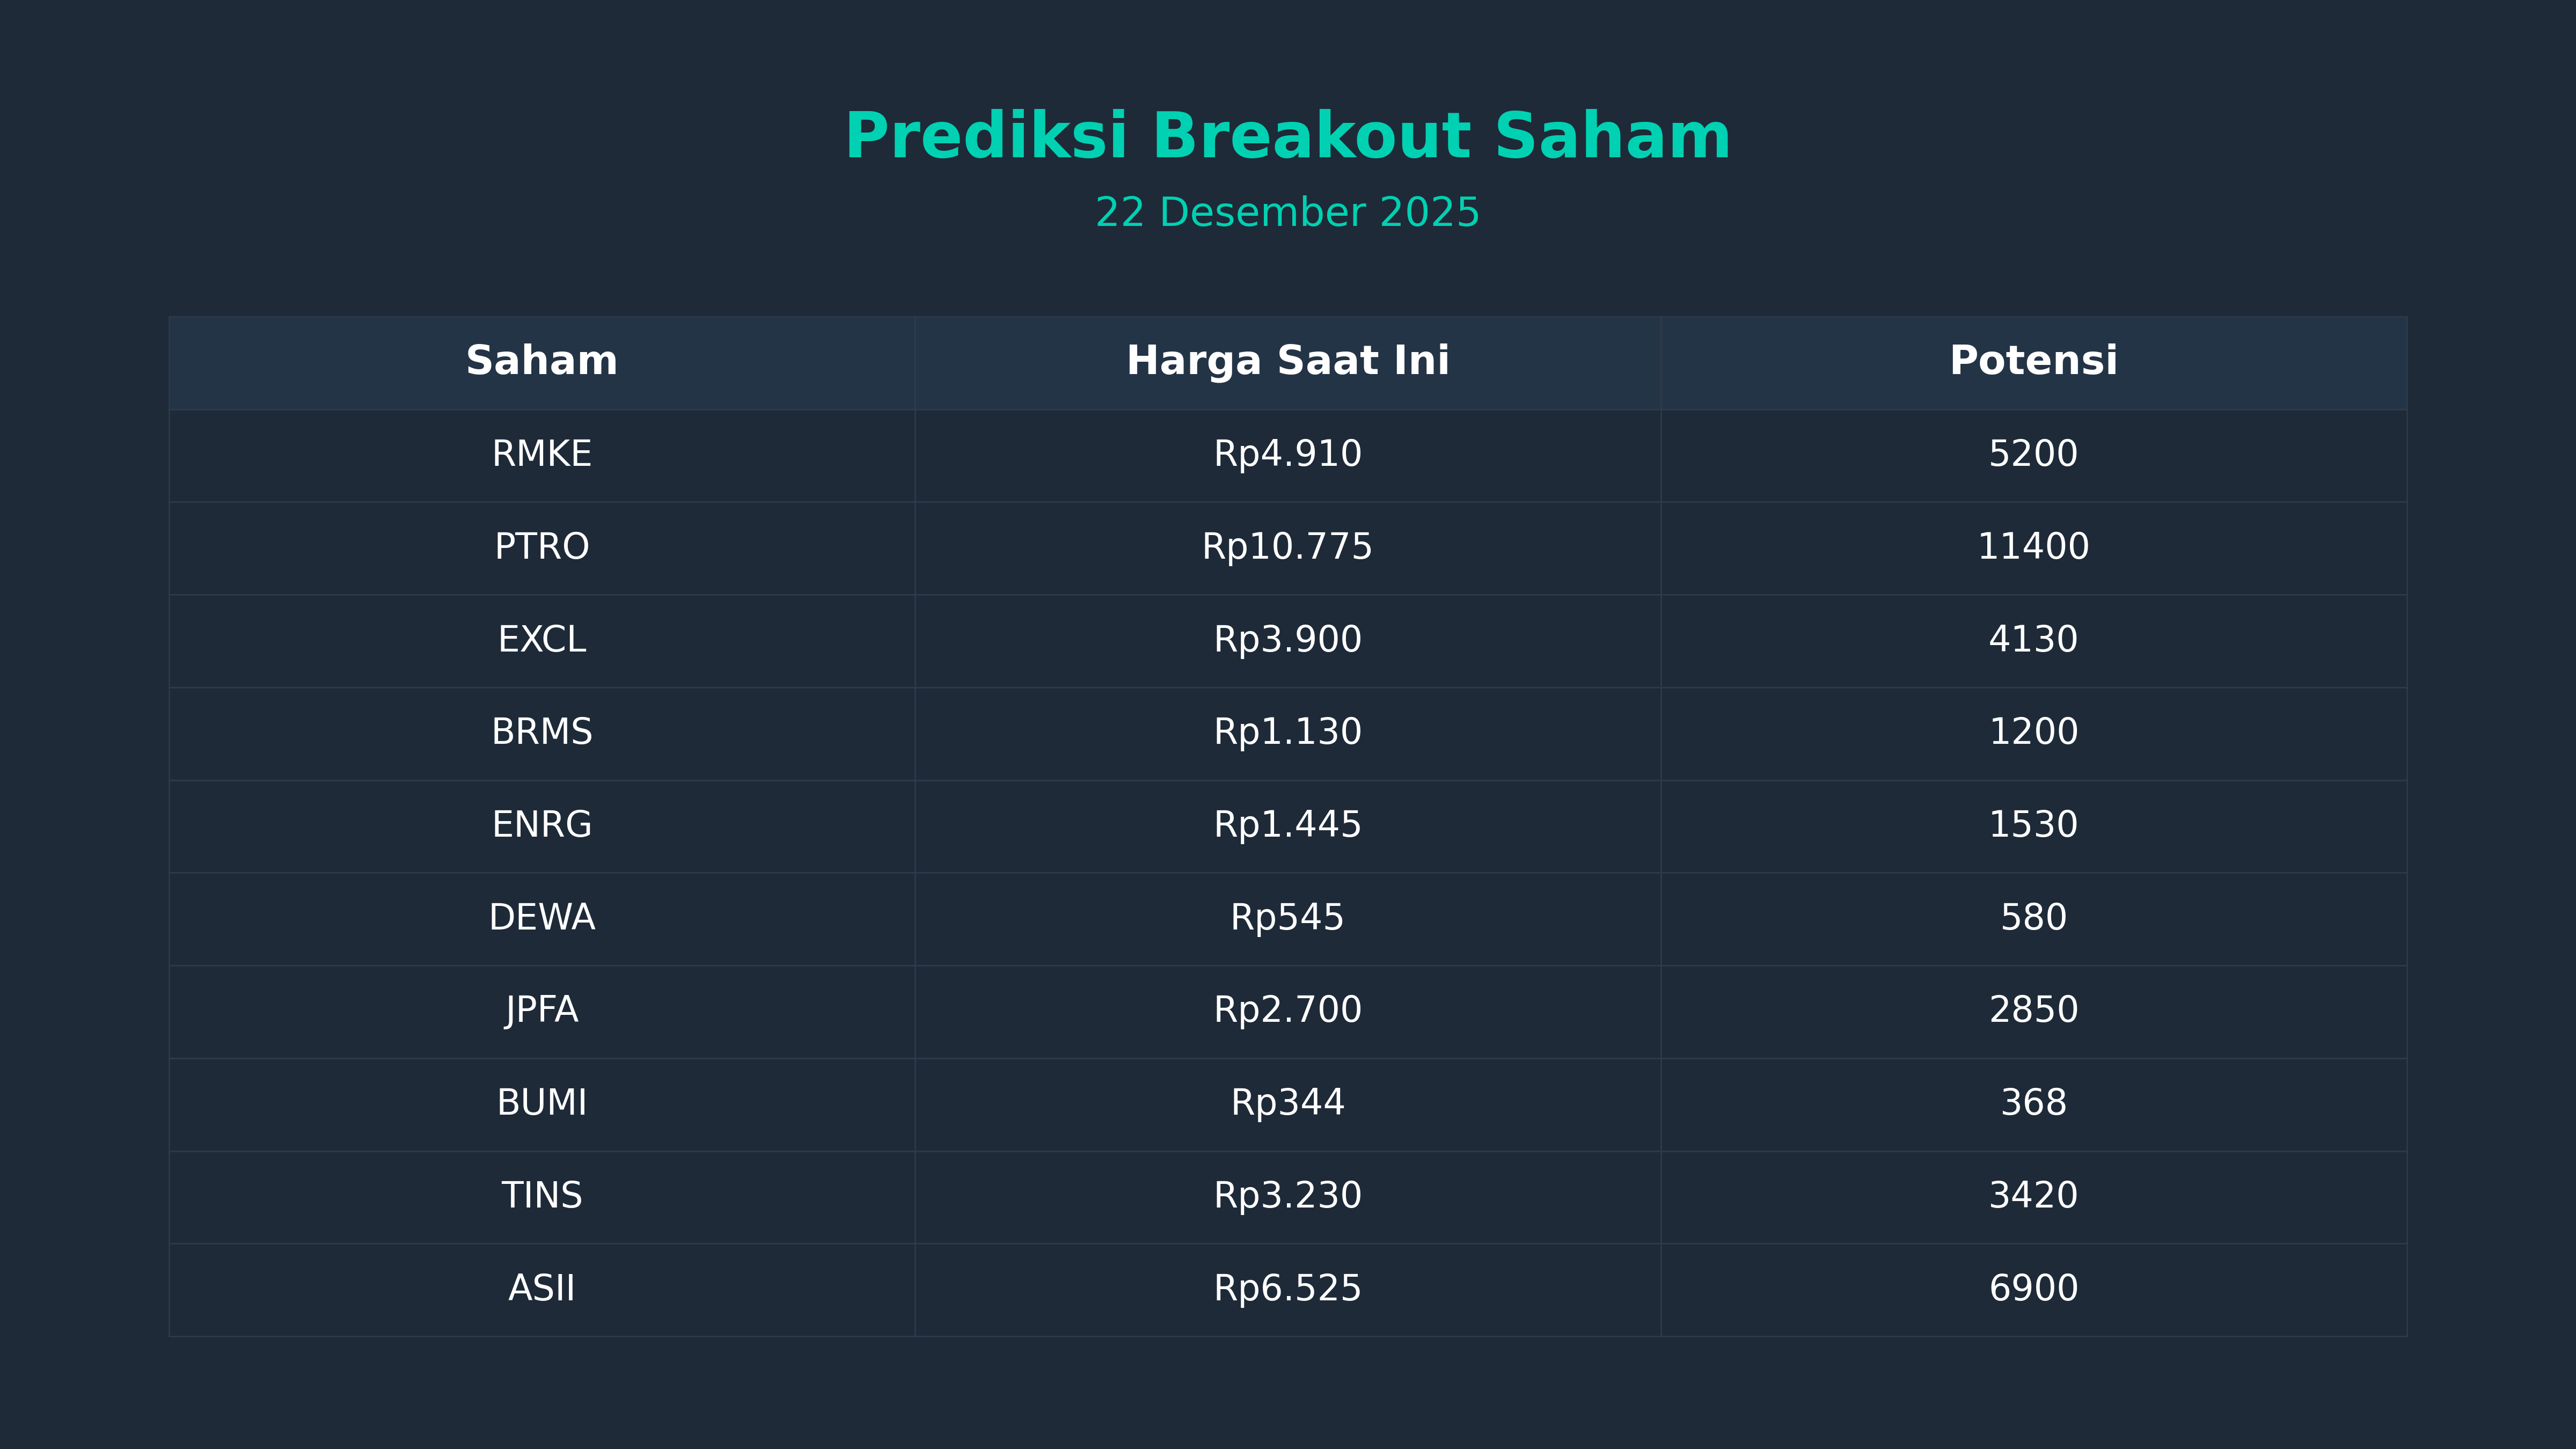Click the DEWA stock cell
The height and width of the screenshot is (1449, 2576).
[541, 918]
